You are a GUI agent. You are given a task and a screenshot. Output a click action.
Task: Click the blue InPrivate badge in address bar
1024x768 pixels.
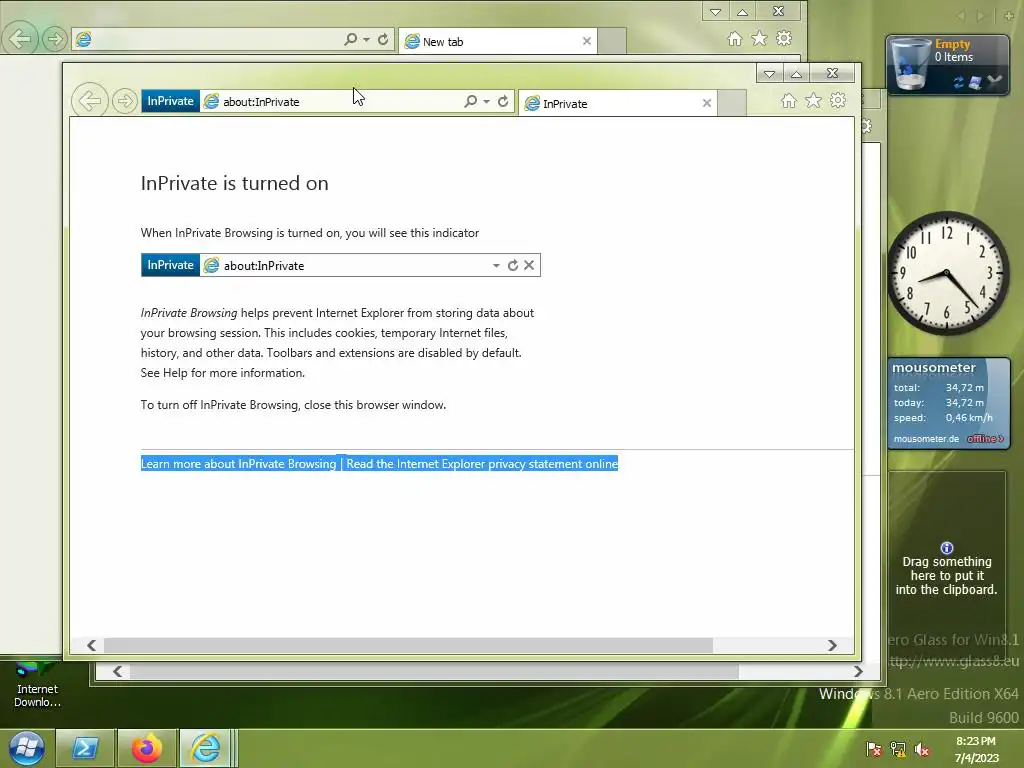pyautogui.click(x=170, y=101)
